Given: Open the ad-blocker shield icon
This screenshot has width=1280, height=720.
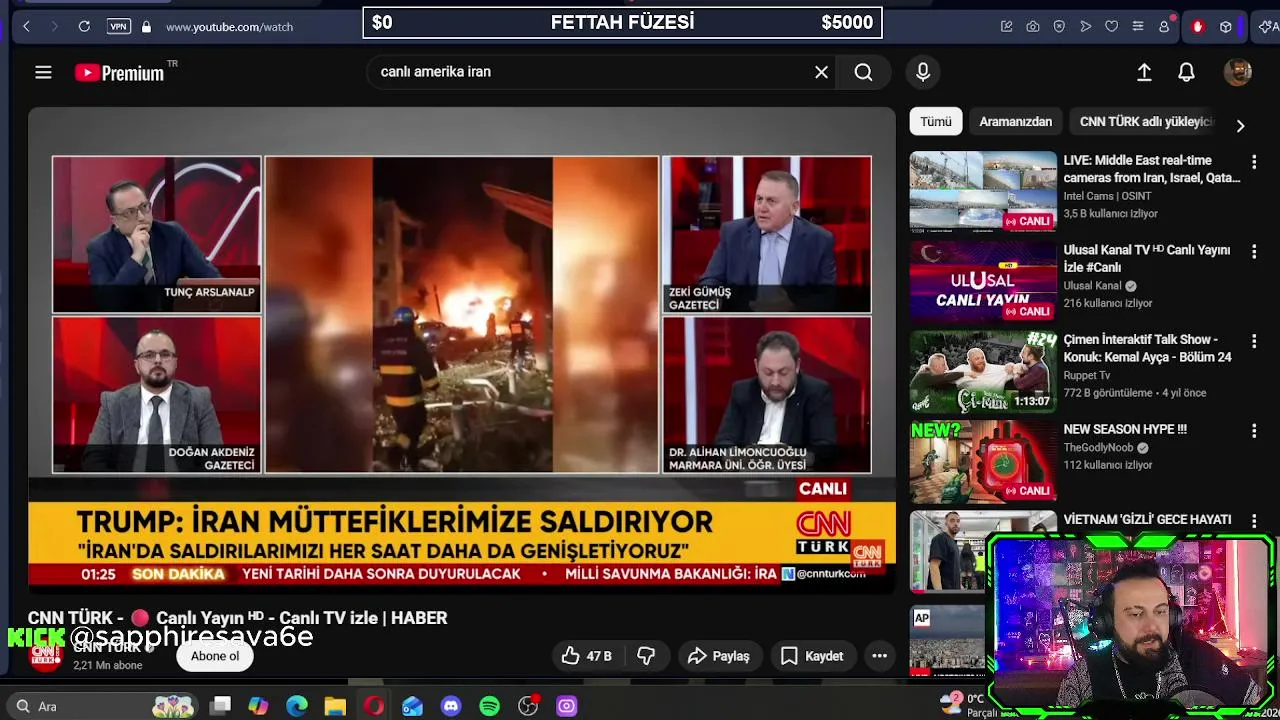Looking at the screenshot, I should [x=1059, y=27].
